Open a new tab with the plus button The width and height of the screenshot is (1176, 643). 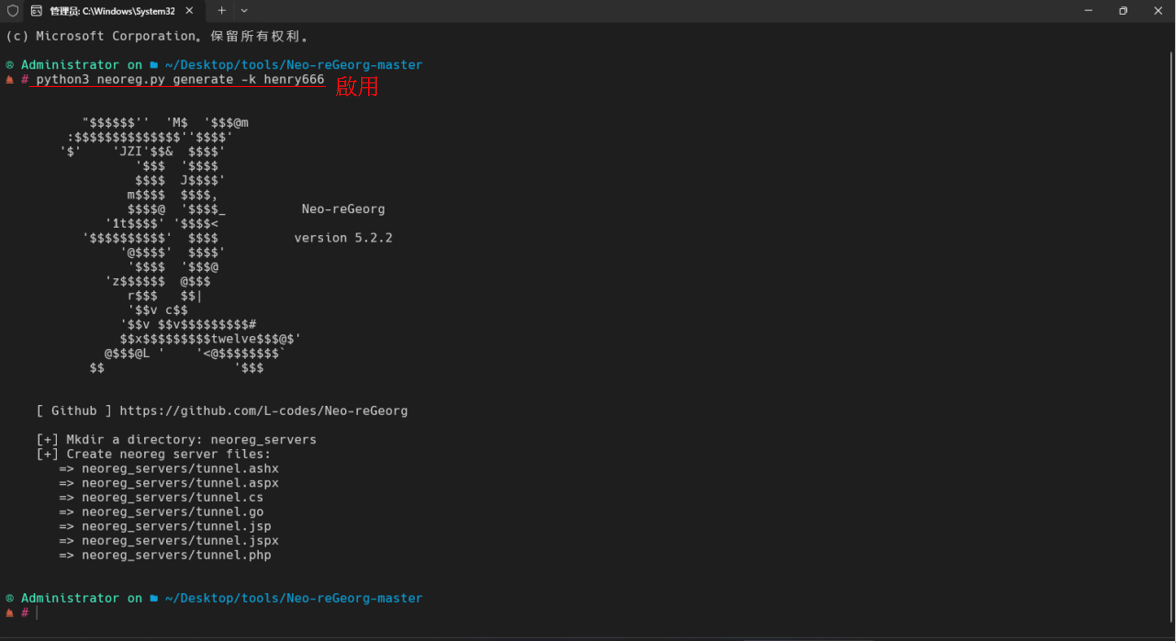[x=221, y=11]
